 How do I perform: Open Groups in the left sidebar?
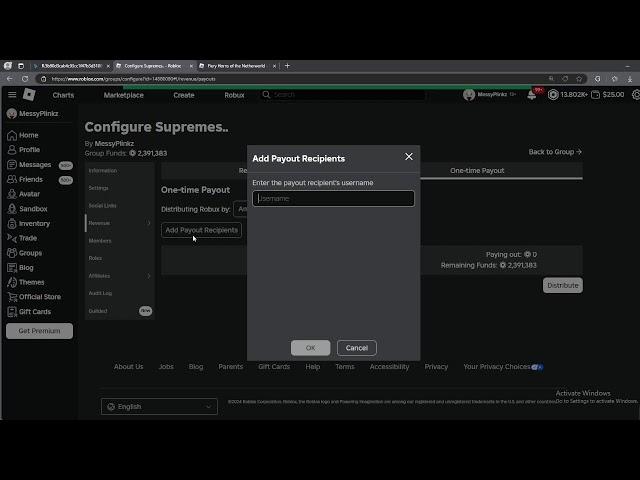25,253
